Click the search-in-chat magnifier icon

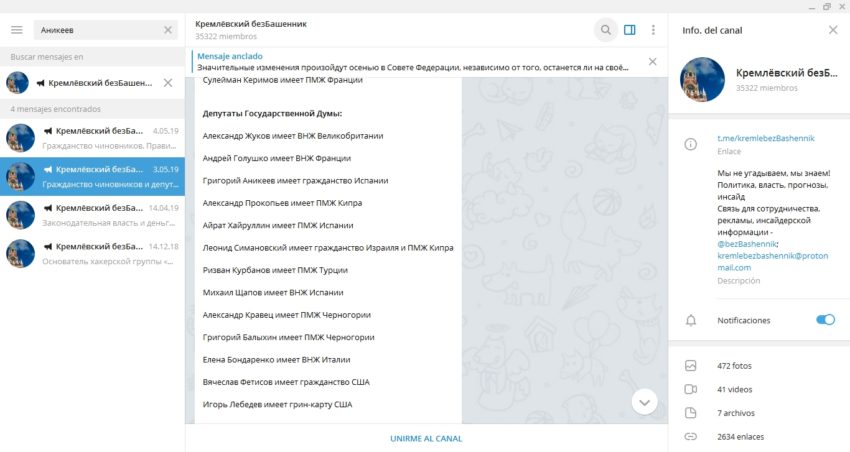tap(606, 30)
